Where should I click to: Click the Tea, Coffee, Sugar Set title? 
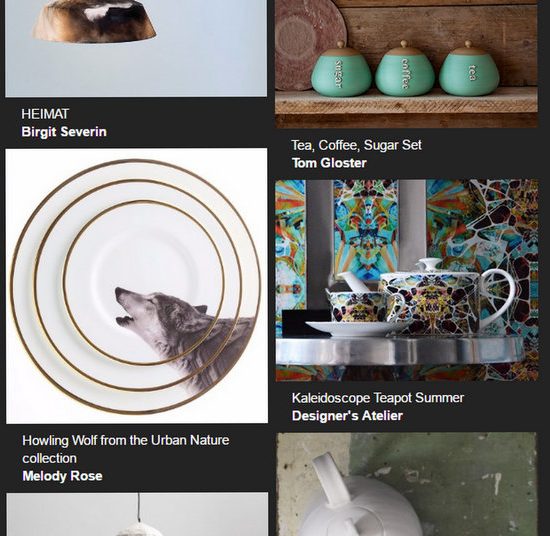click(x=356, y=145)
